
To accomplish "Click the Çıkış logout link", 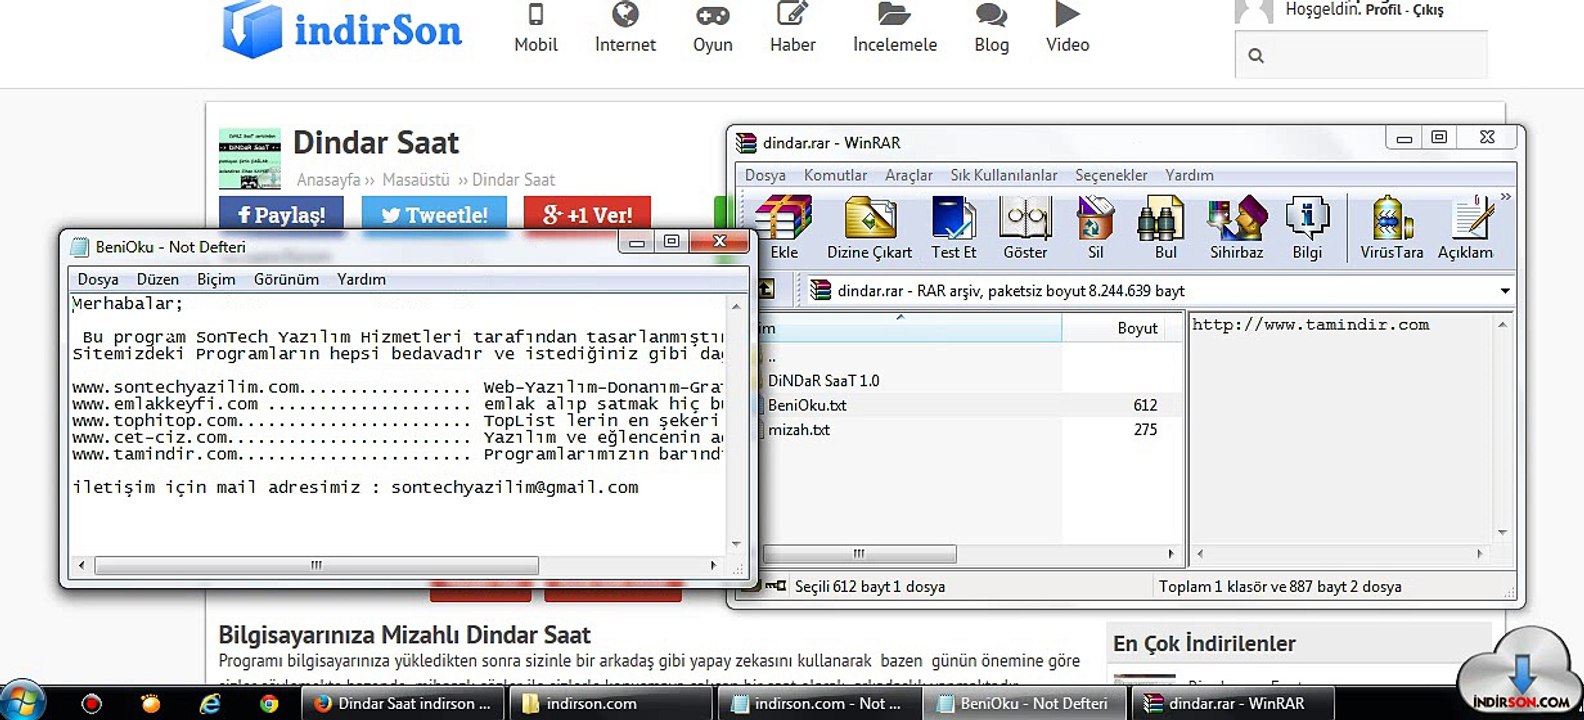I will point(1428,10).
